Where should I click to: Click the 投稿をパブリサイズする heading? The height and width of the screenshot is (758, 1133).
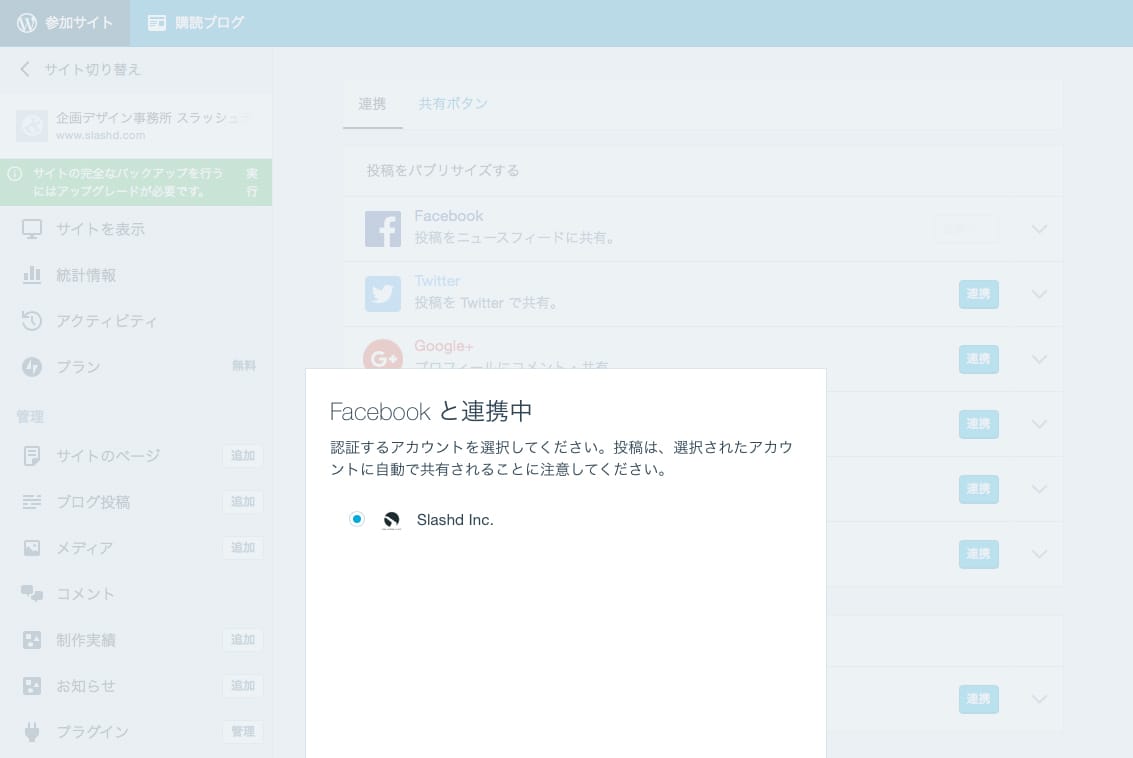[443, 171]
